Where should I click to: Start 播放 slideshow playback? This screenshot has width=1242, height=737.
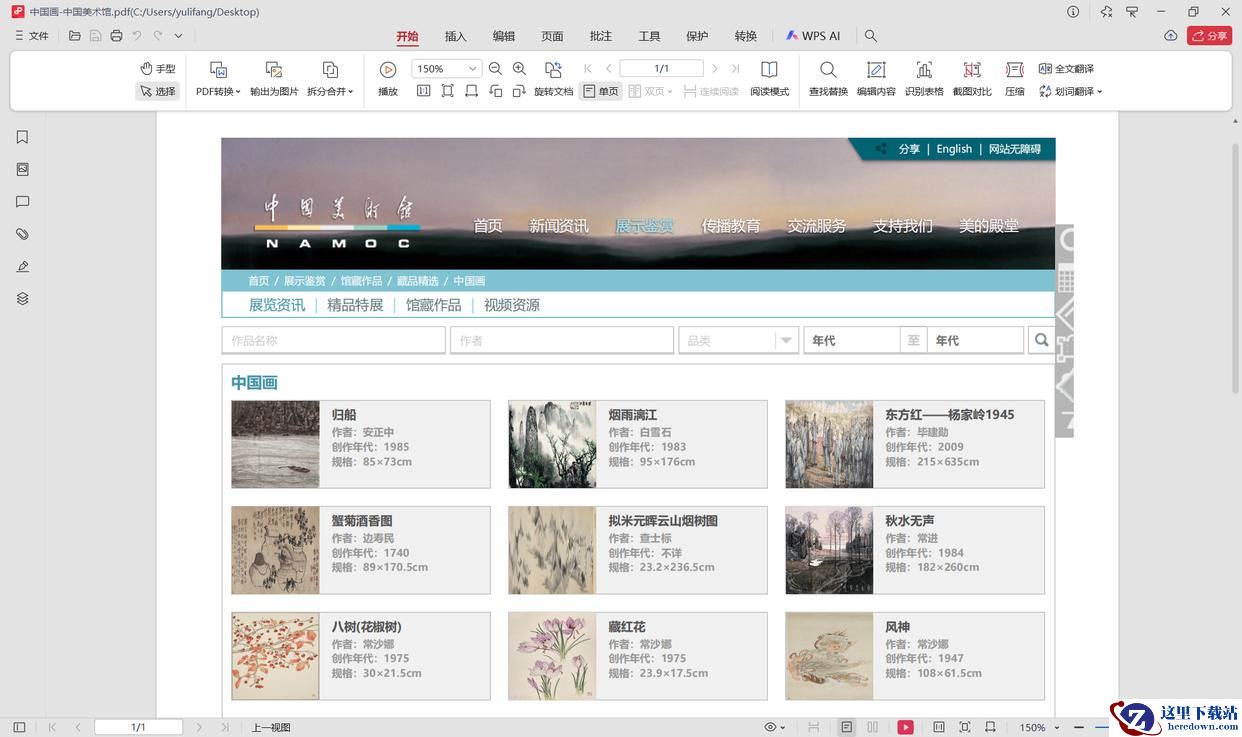(x=388, y=79)
